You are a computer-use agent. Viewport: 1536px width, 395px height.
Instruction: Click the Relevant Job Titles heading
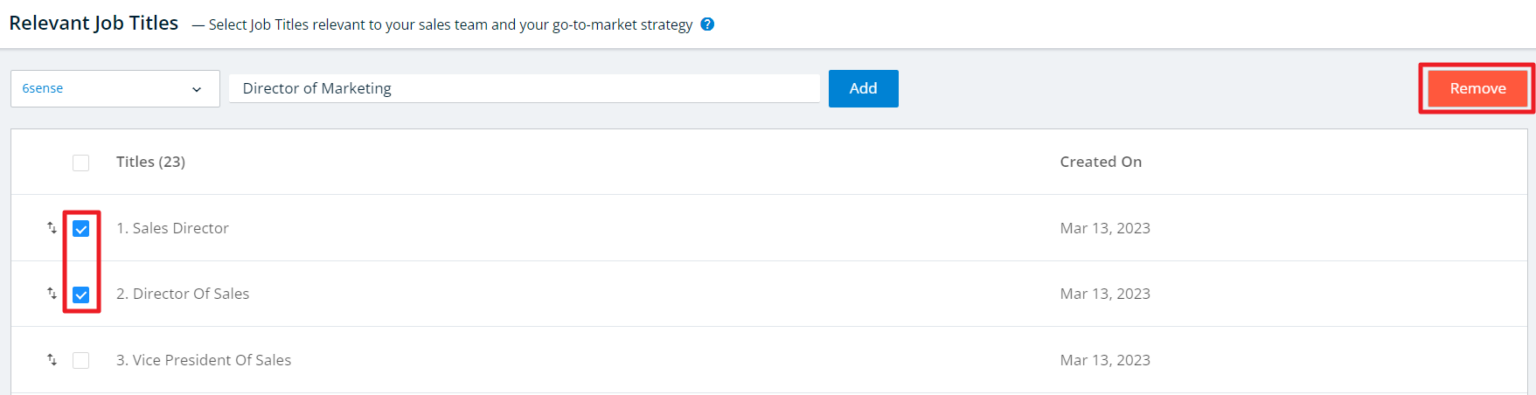93,23
